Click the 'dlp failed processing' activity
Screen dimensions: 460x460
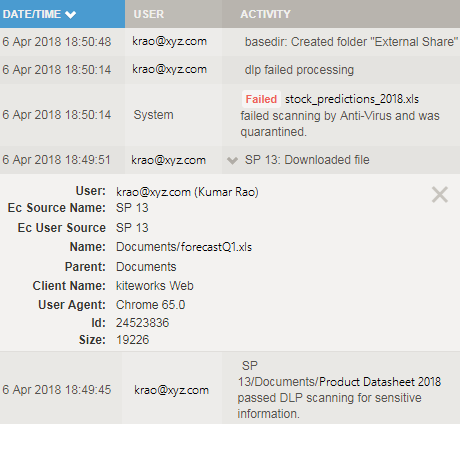click(299, 70)
